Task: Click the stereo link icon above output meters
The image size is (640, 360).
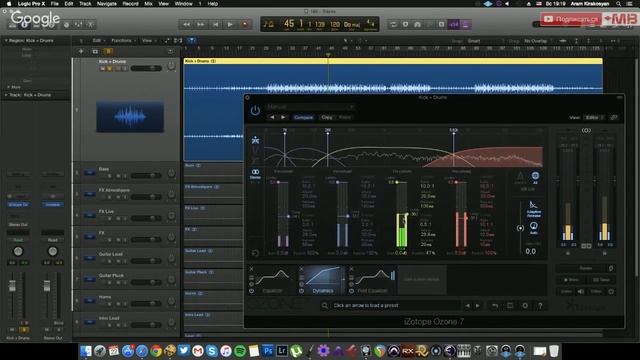Action: point(586,131)
